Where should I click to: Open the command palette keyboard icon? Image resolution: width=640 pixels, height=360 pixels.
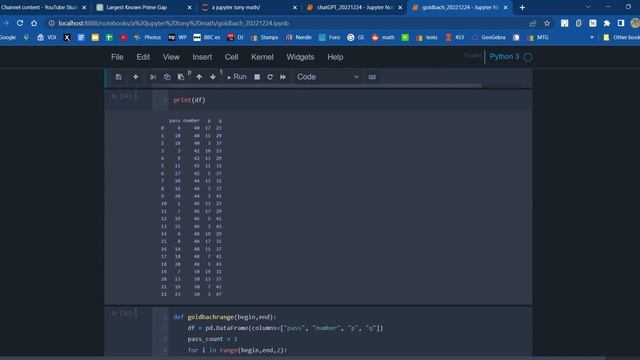pyautogui.click(x=372, y=77)
